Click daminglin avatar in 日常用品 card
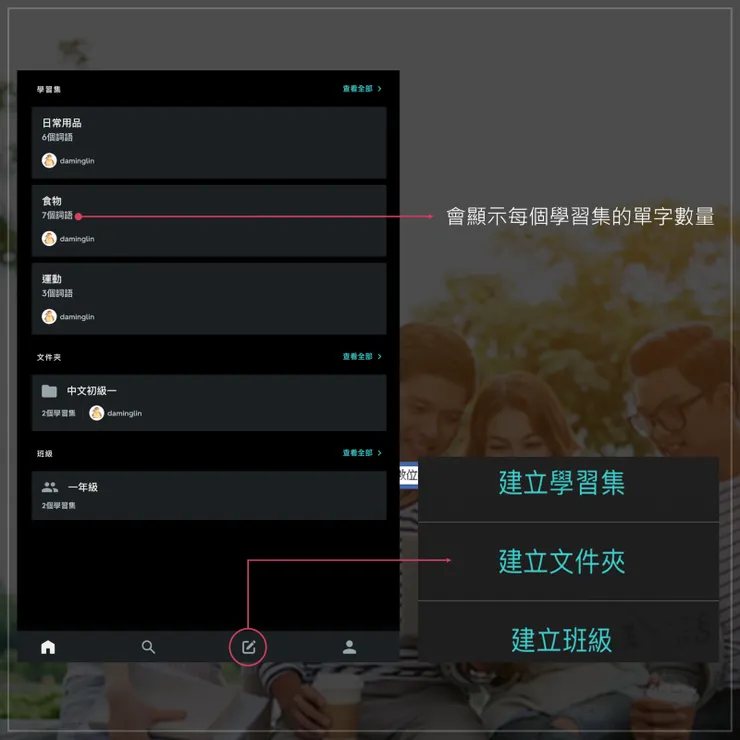 tap(49, 160)
